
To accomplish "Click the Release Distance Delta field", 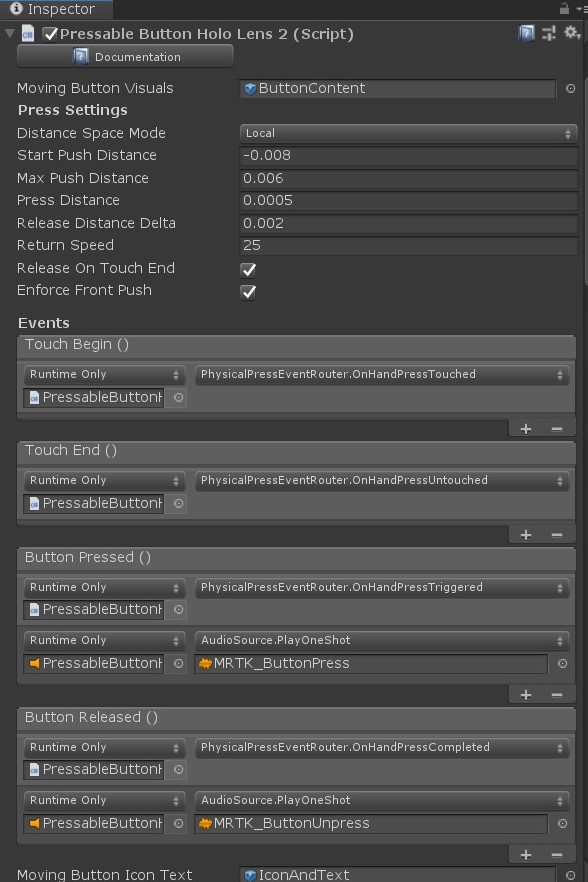I will pos(409,223).
